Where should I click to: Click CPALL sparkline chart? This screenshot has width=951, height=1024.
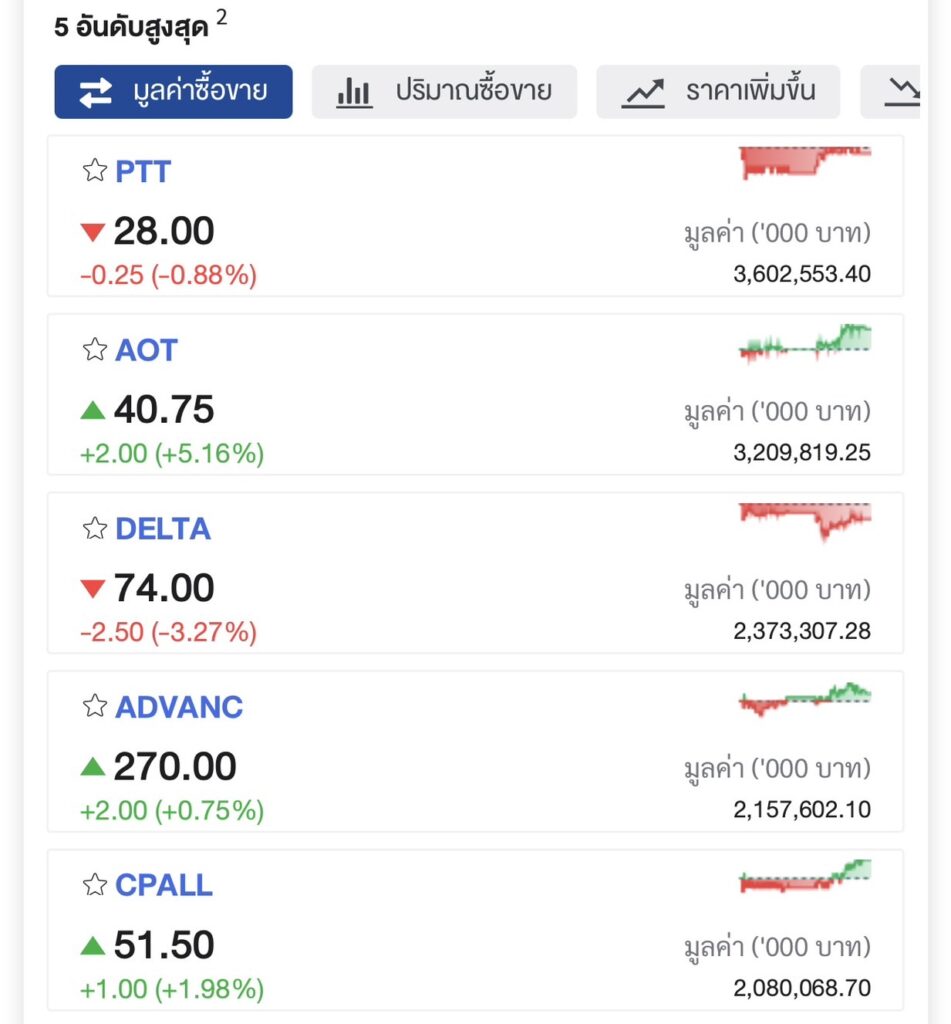[804, 876]
